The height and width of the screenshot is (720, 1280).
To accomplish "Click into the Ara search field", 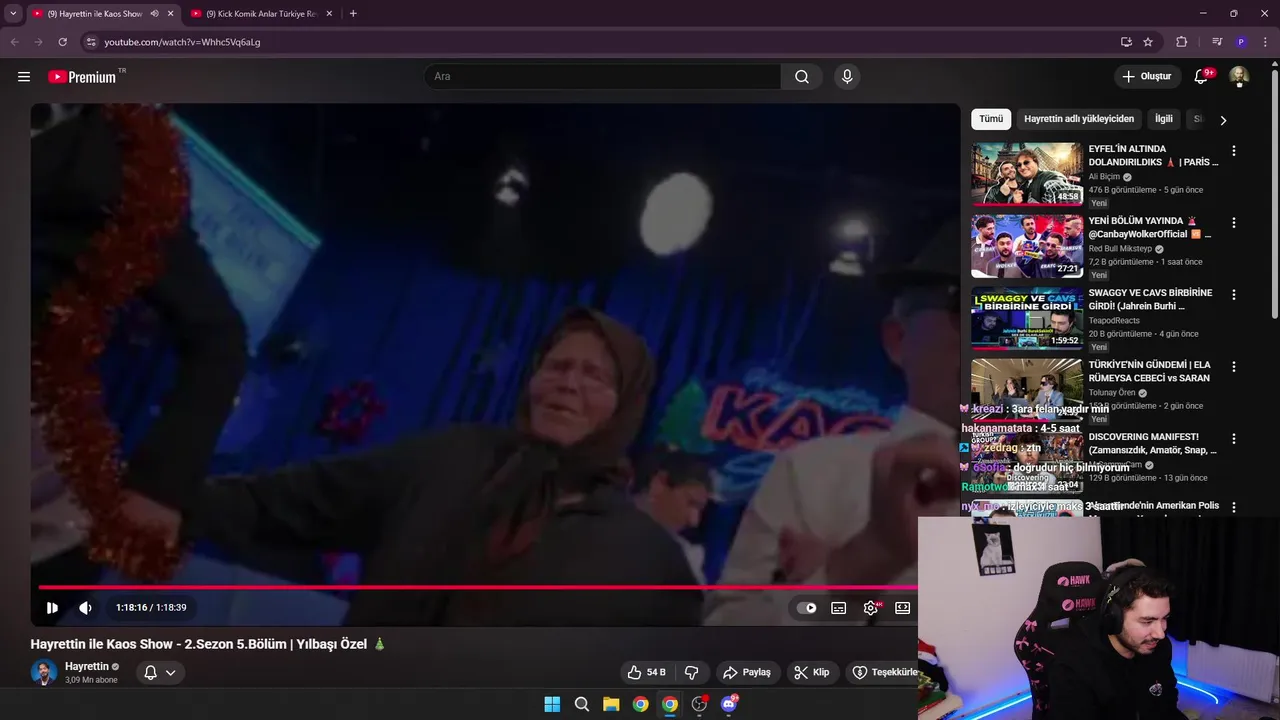I will [x=603, y=77].
